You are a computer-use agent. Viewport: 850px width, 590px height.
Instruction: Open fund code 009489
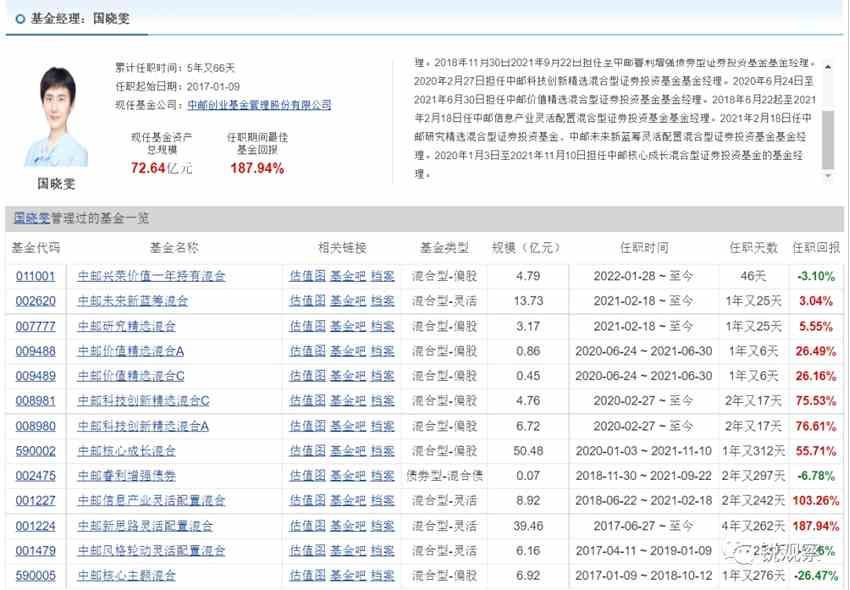point(35,376)
